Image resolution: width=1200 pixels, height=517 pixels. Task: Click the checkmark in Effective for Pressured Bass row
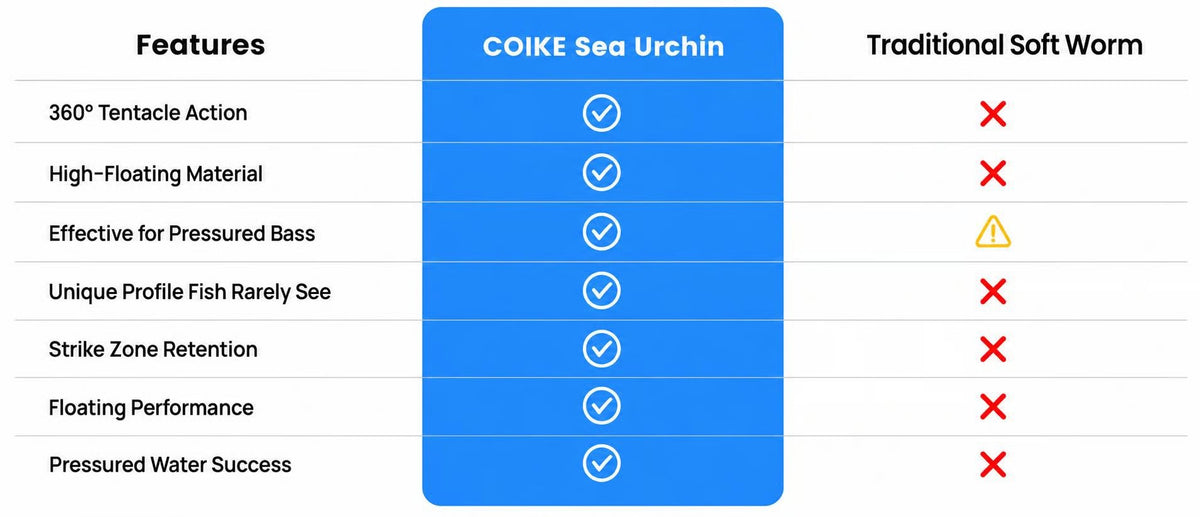click(601, 232)
